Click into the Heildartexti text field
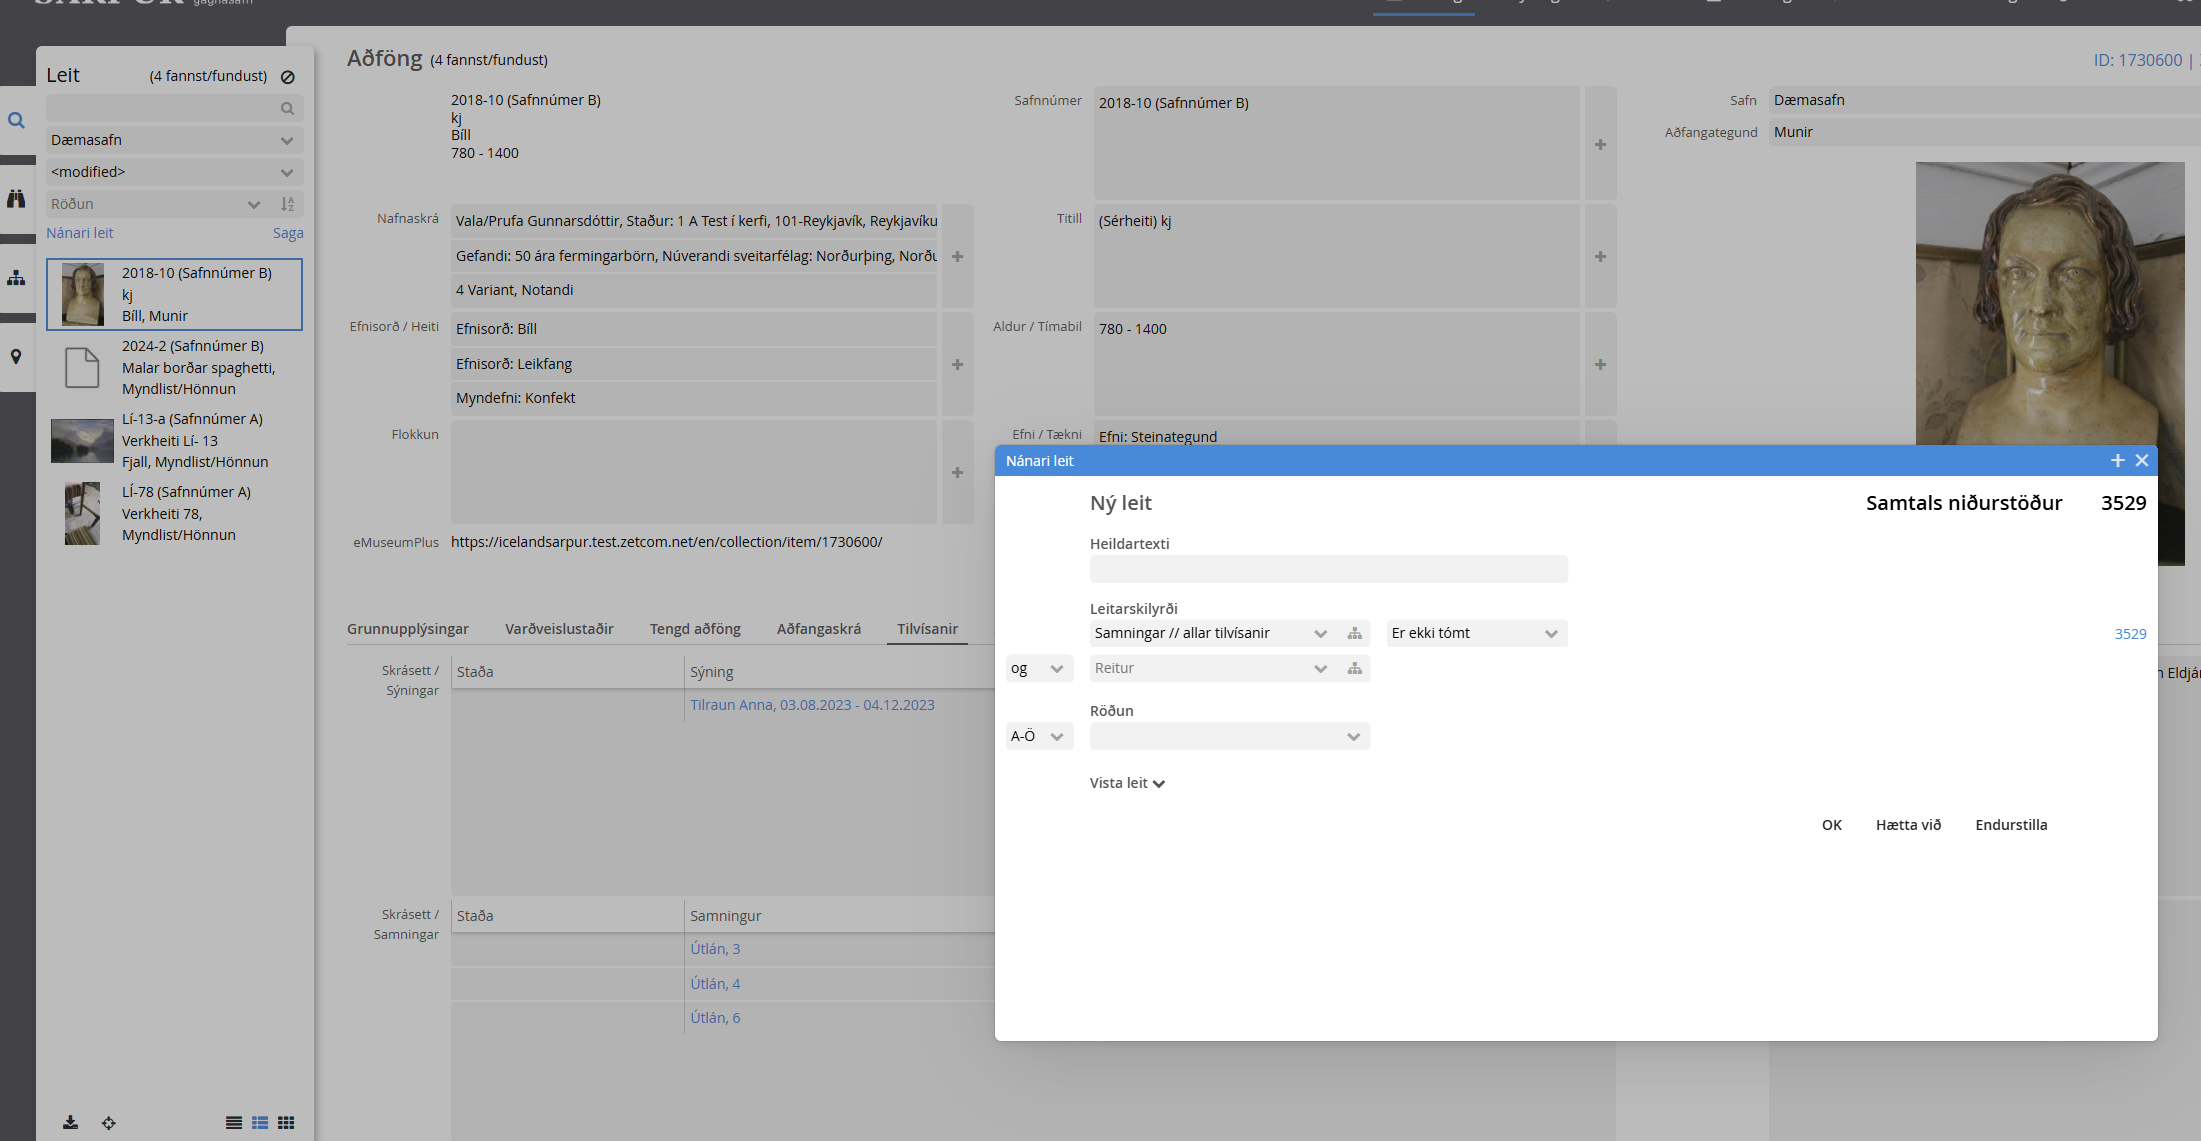Viewport: 2201px width, 1141px height. (1328, 570)
